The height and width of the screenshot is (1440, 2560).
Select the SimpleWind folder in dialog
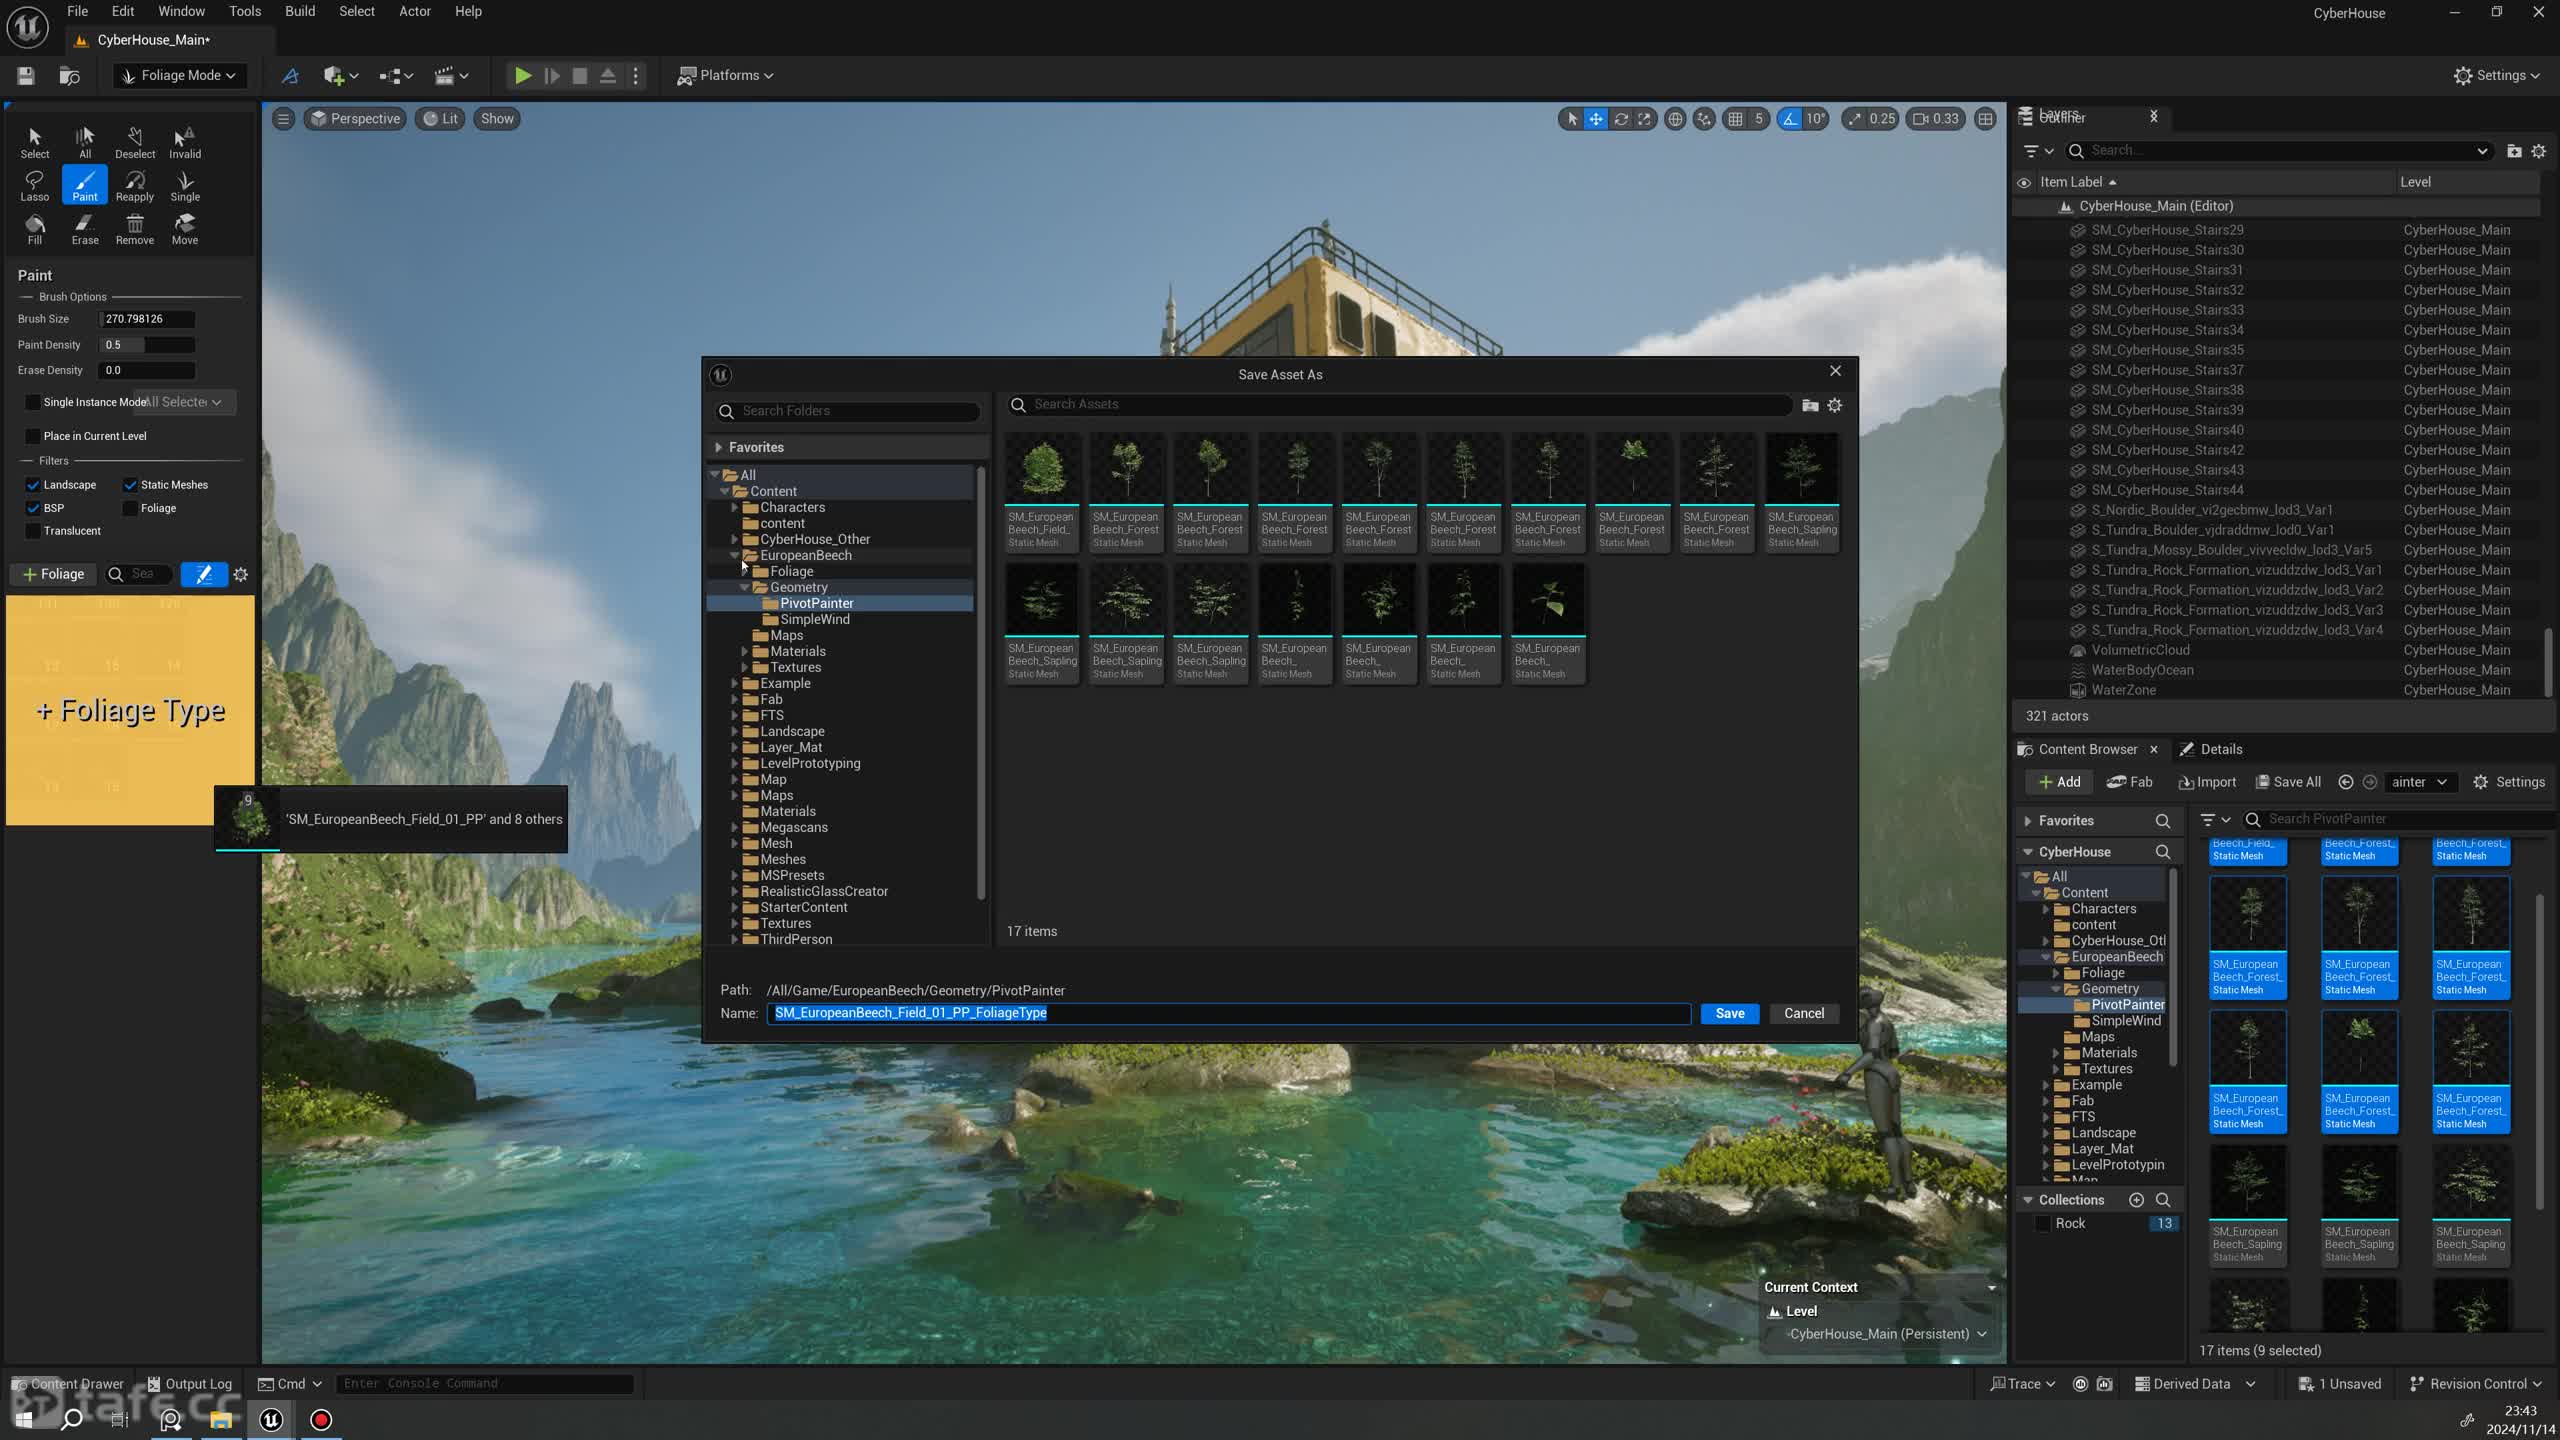[x=814, y=619]
